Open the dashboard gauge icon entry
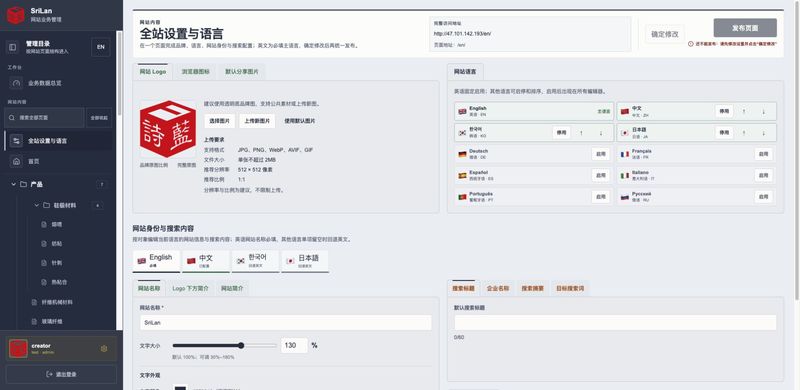The image size is (800, 390). coord(16,83)
